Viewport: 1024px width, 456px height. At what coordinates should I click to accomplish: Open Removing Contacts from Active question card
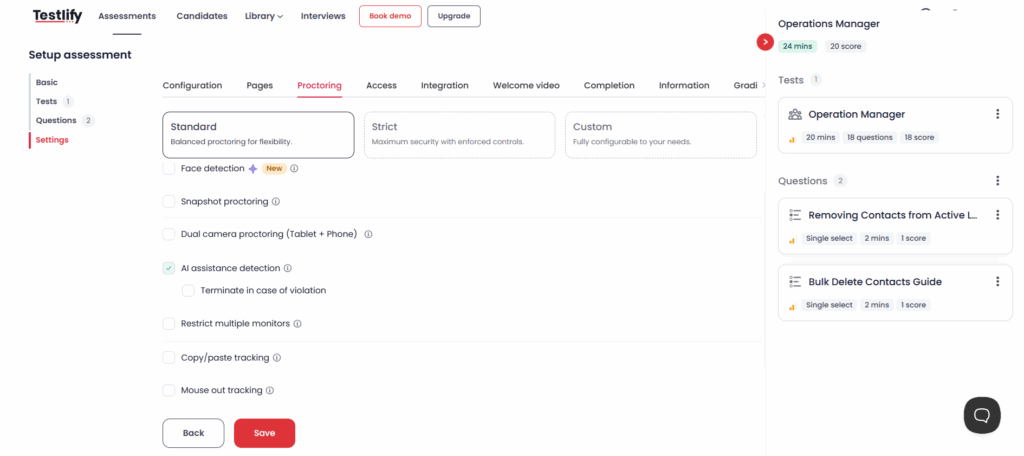[x=895, y=226]
